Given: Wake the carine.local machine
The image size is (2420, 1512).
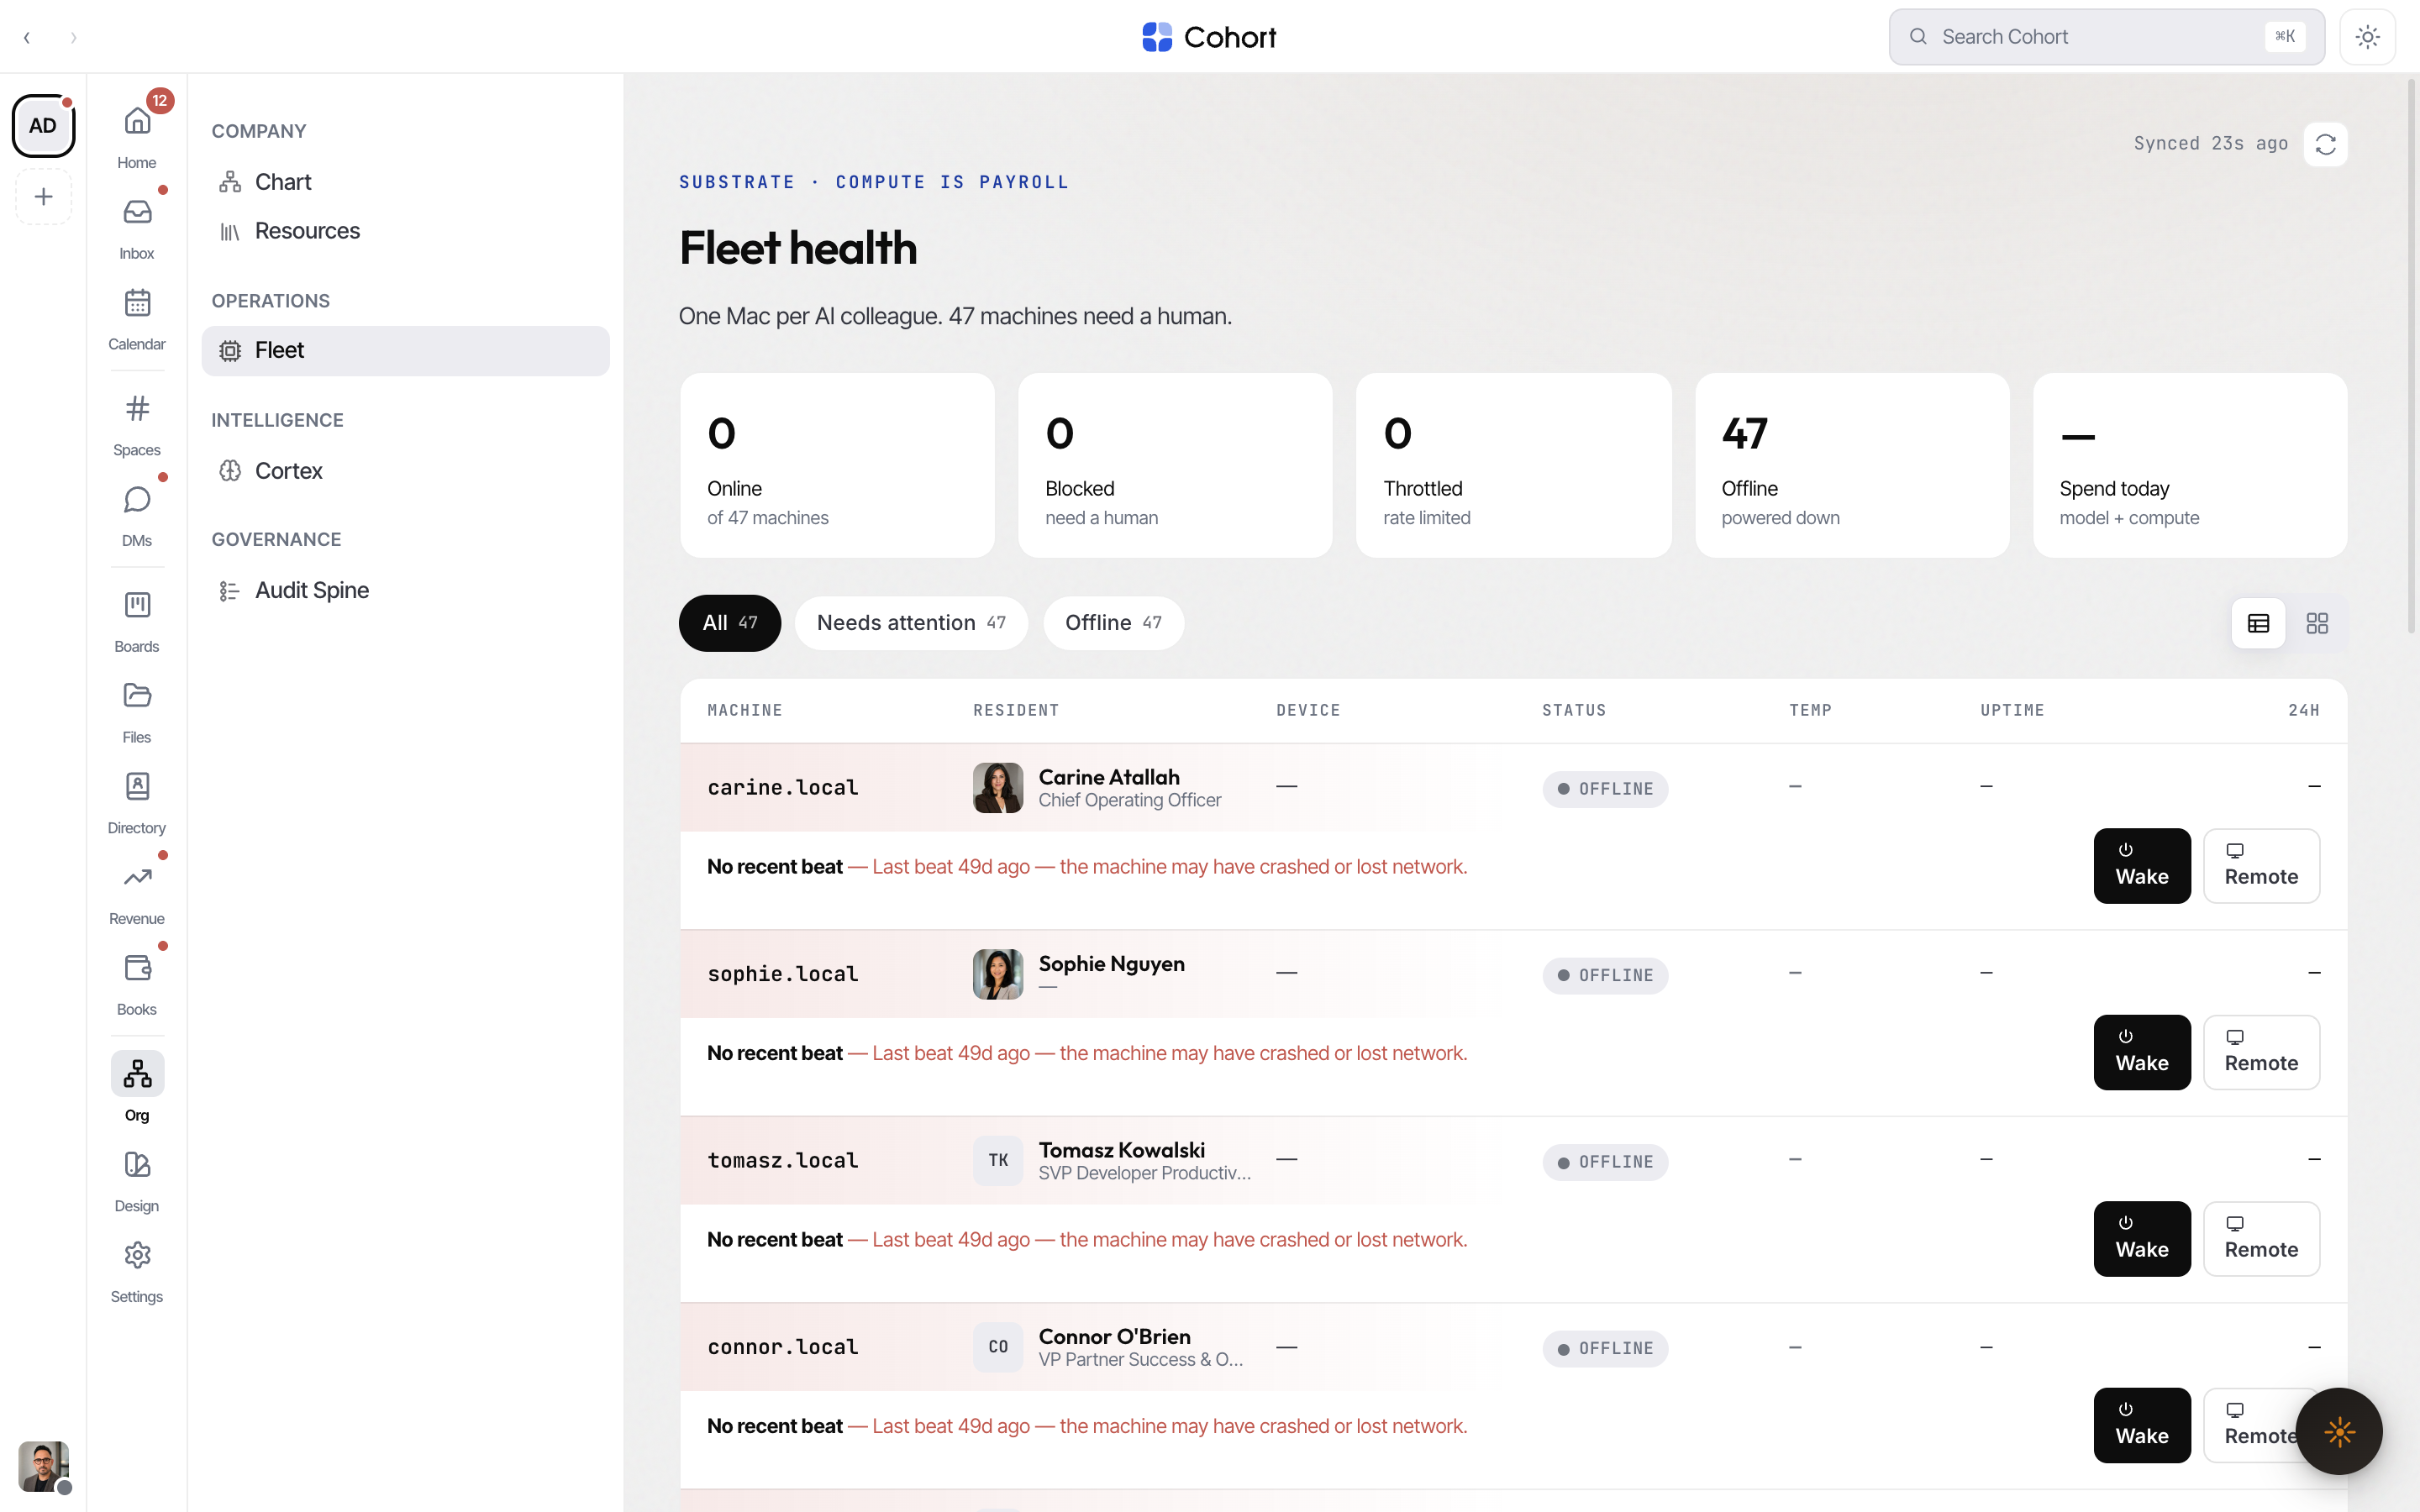Looking at the screenshot, I should [2142, 866].
